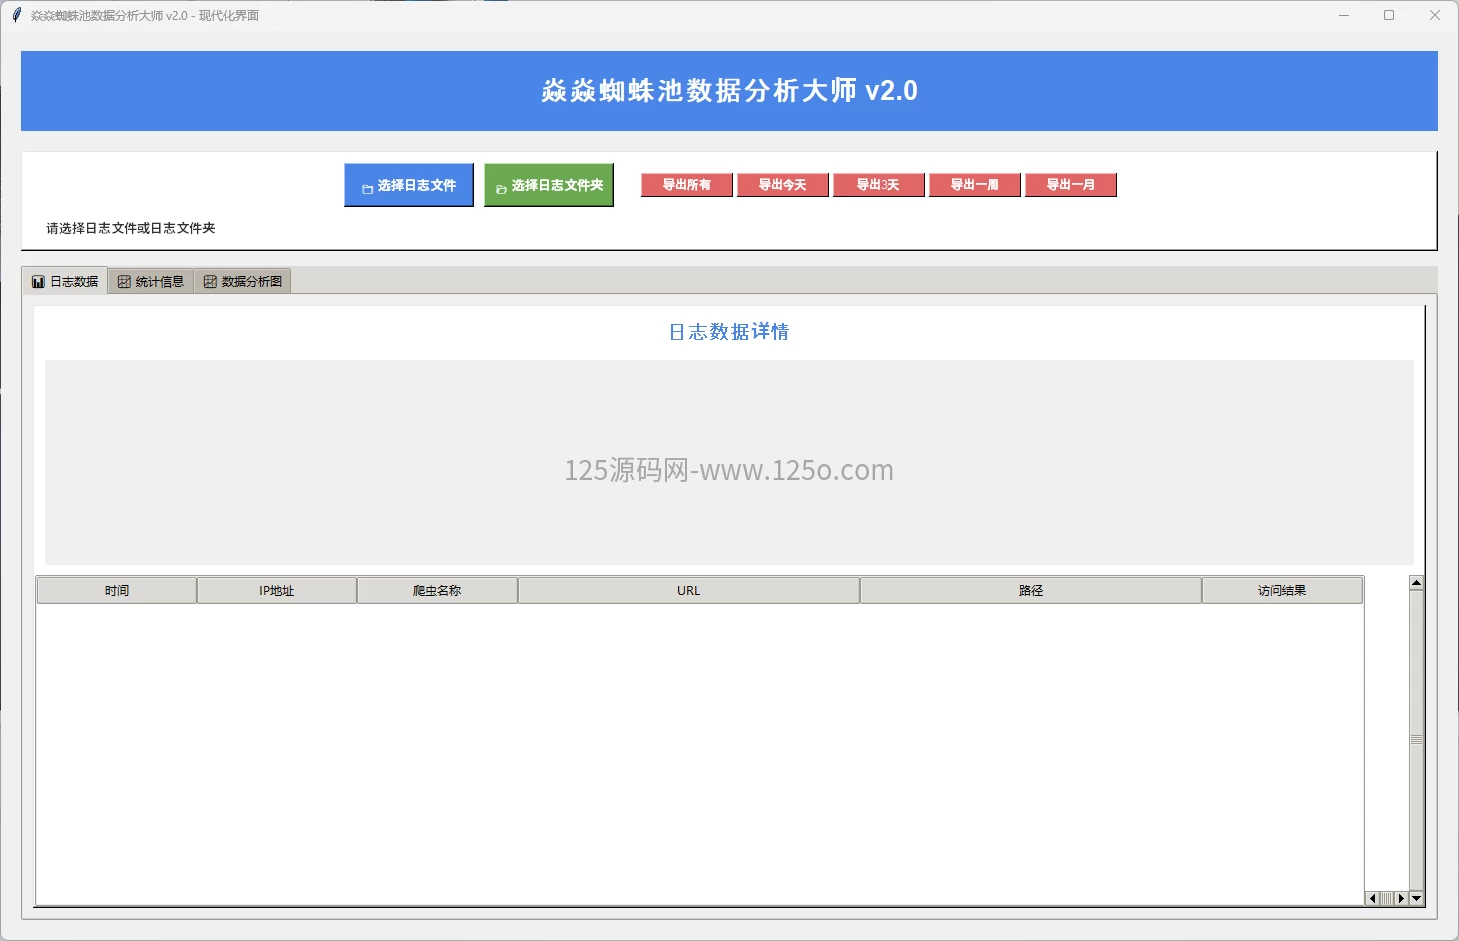Click the vertical scrollbar down arrow
The image size is (1459, 941).
[x=1416, y=898]
